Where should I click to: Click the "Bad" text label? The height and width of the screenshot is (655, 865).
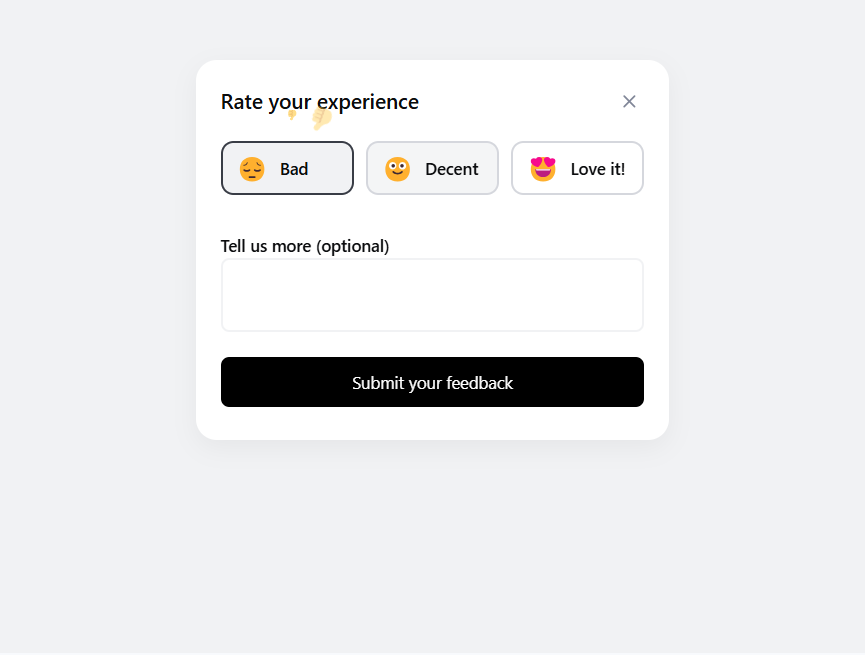[294, 169]
